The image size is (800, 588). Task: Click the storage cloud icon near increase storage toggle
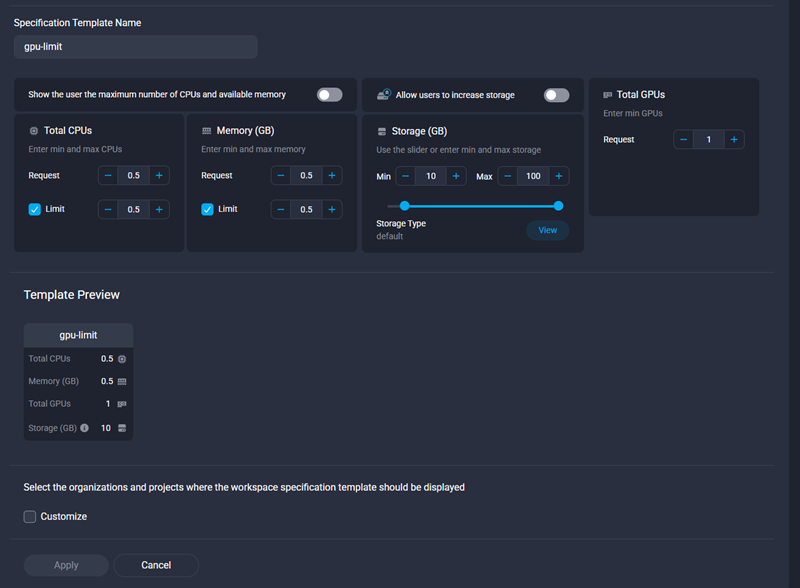[384, 94]
